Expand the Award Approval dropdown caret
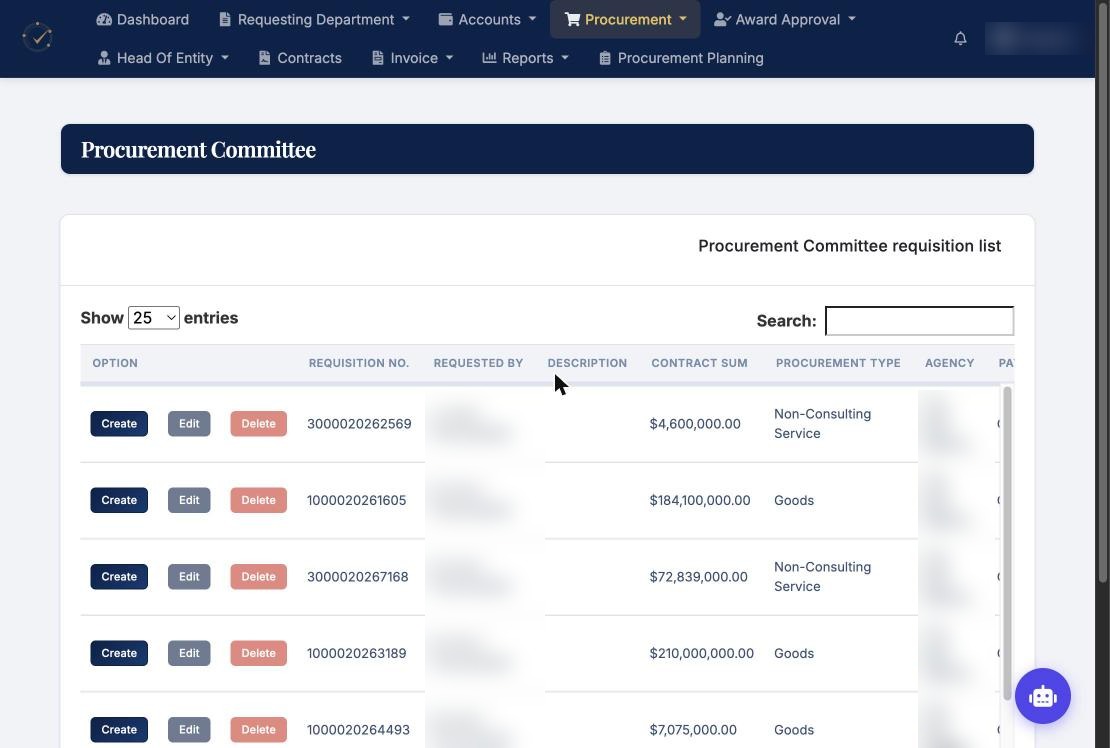This screenshot has height=748, width=1110. (x=852, y=19)
